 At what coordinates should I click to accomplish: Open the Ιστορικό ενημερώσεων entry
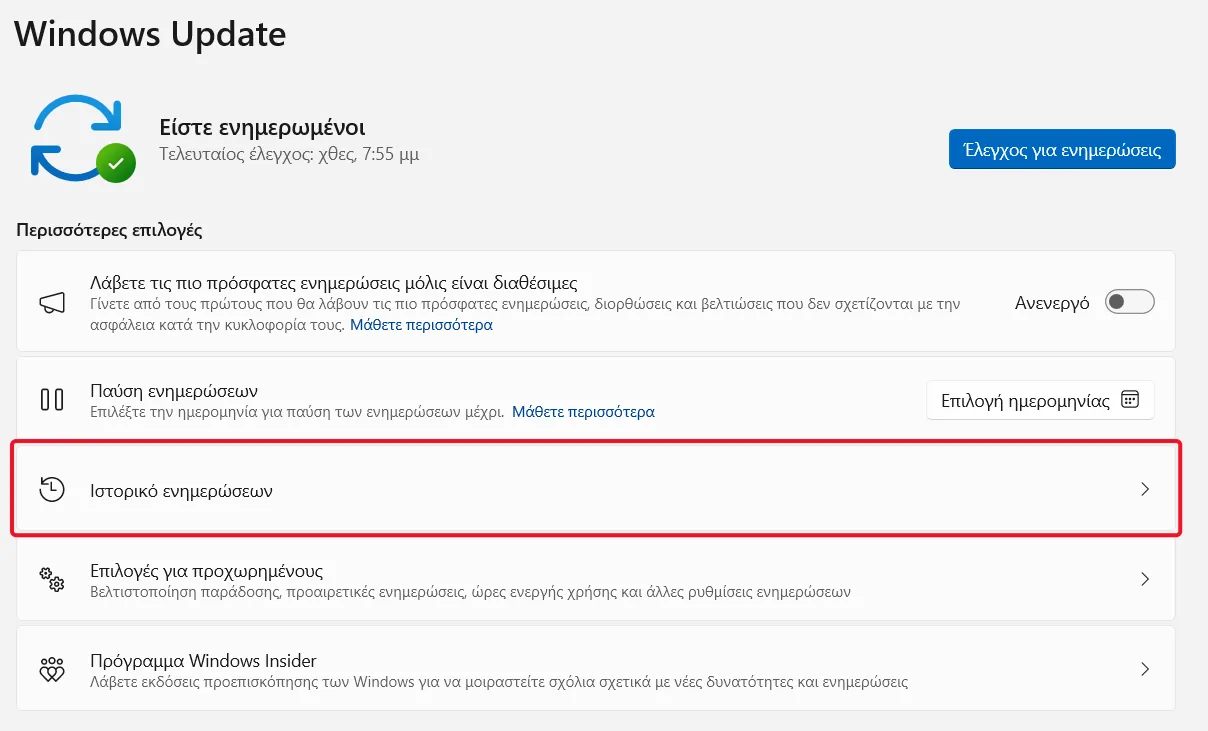click(x=596, y=489)
